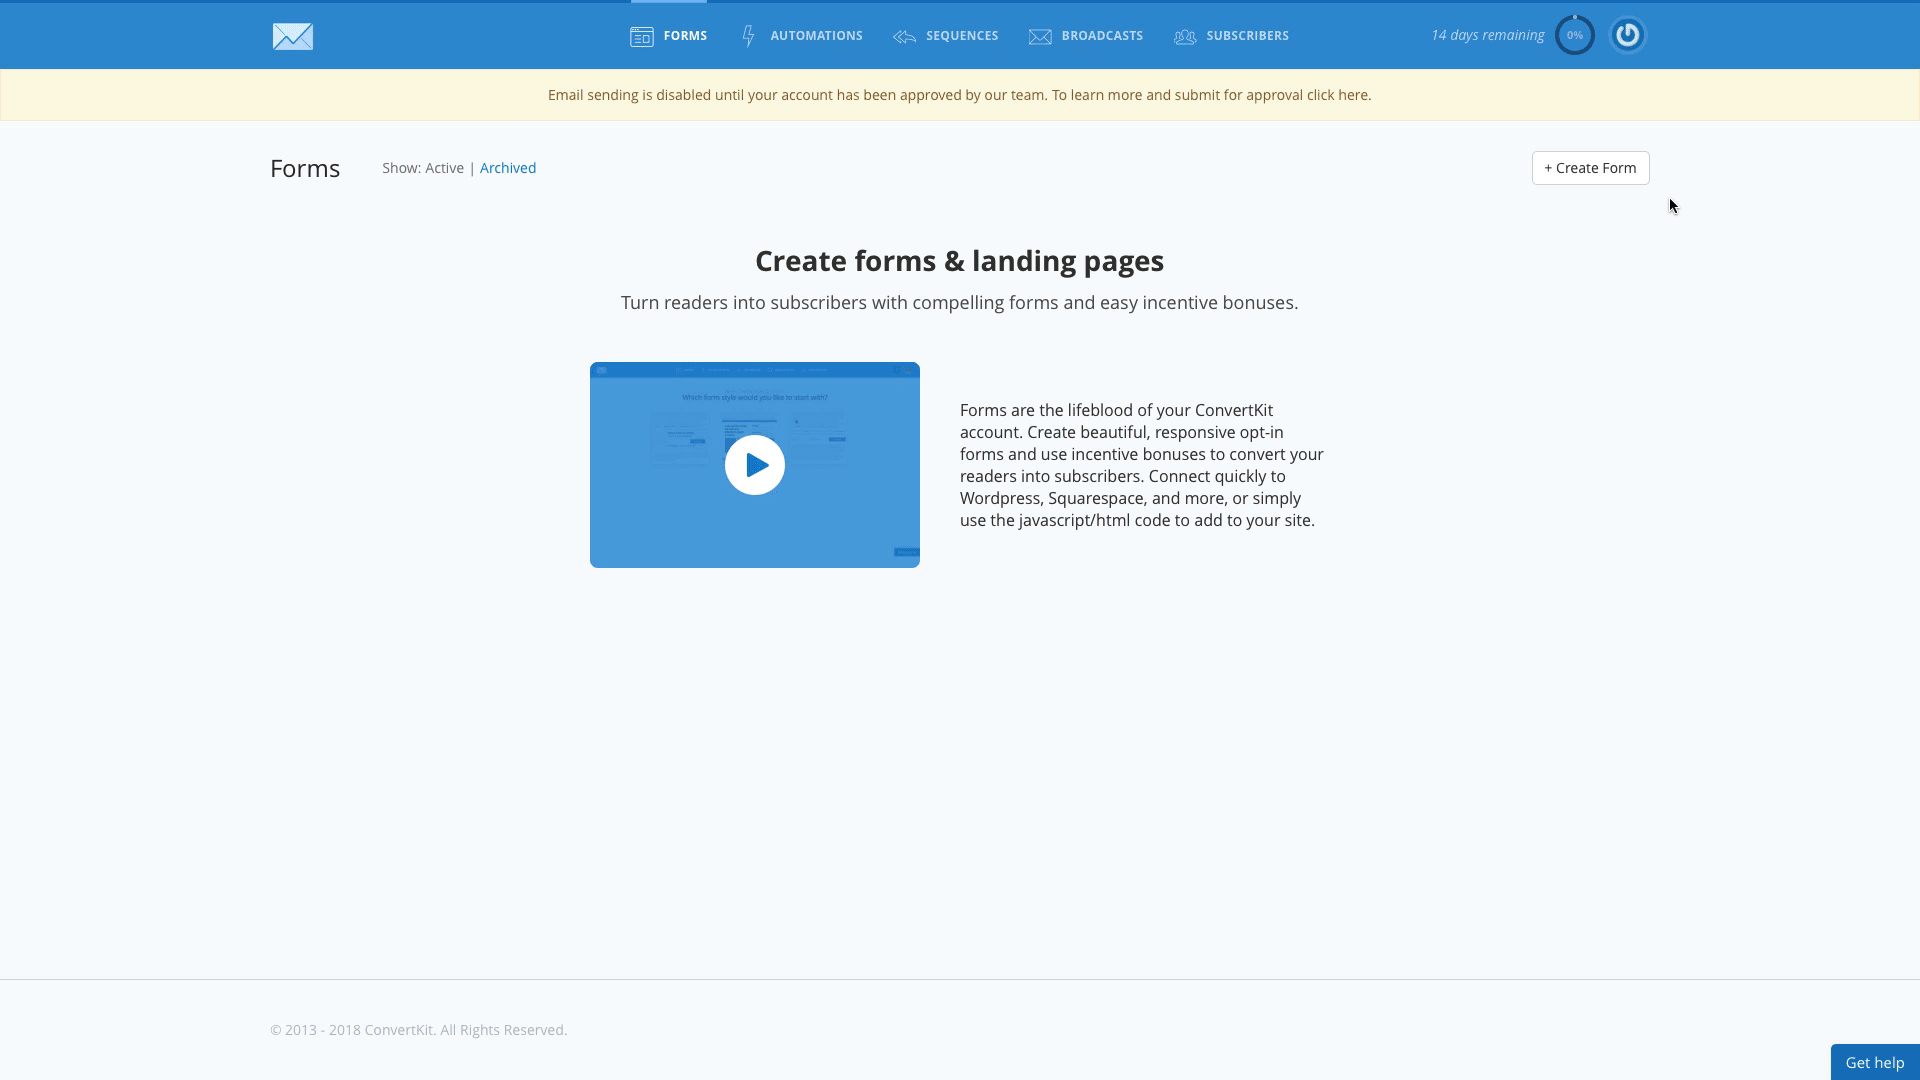Open the Forms tab label
1920x1080 pixels.
coord(685,36)
